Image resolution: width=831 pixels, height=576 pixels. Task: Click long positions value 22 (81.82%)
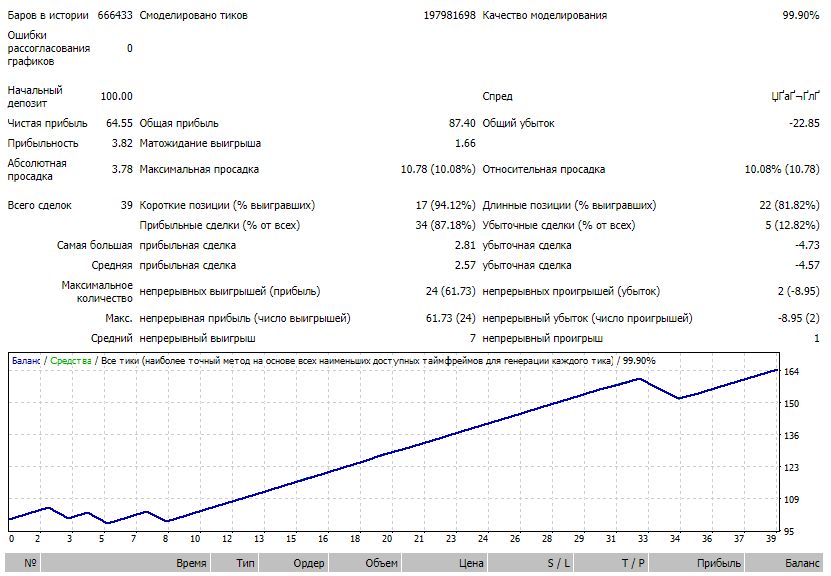[789, 206]
